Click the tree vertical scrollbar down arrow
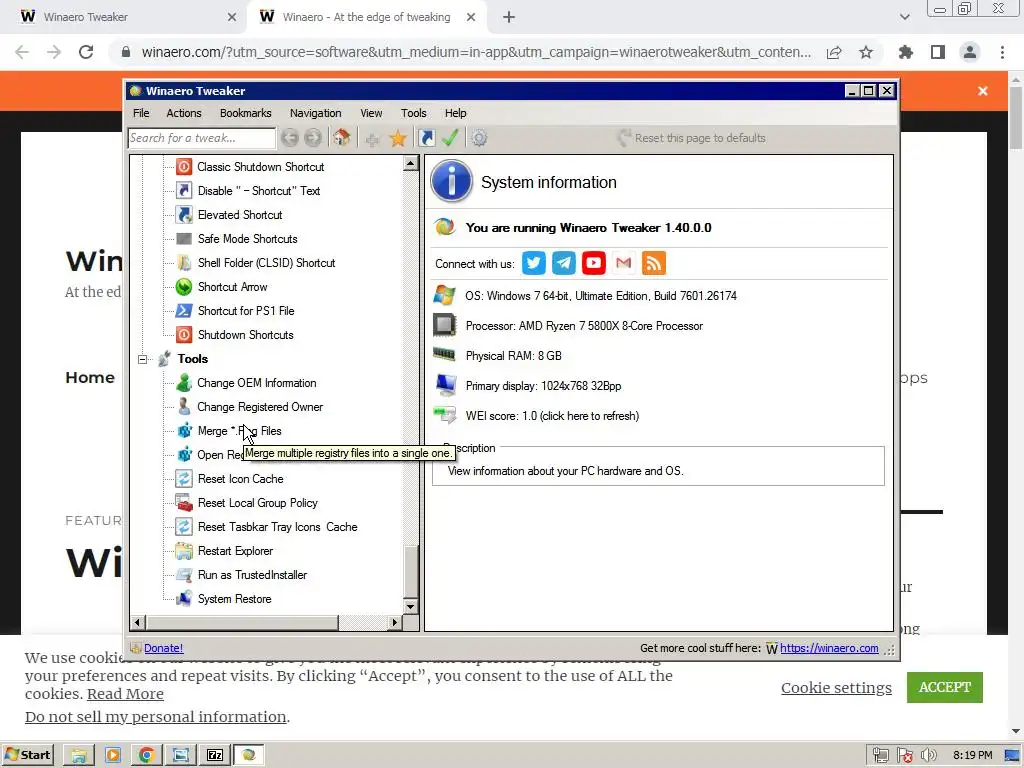 click(x=411, y=607)
